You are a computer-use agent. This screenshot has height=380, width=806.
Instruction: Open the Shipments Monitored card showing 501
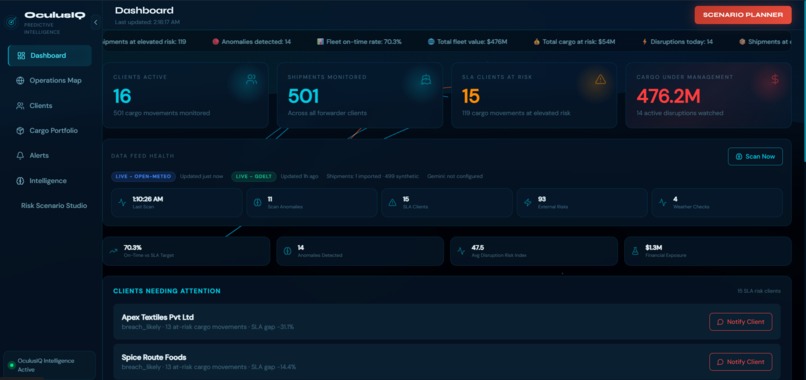[x=360, y=95]
